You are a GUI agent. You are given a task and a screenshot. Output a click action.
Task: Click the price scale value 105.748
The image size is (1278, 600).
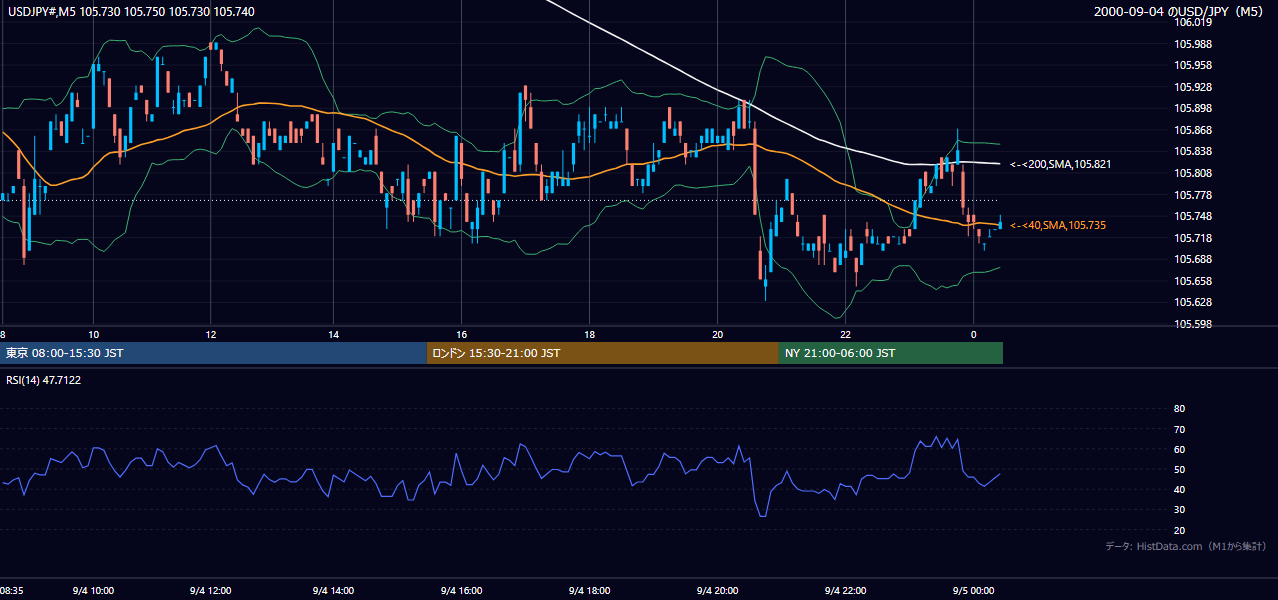tap(1192, 216)
